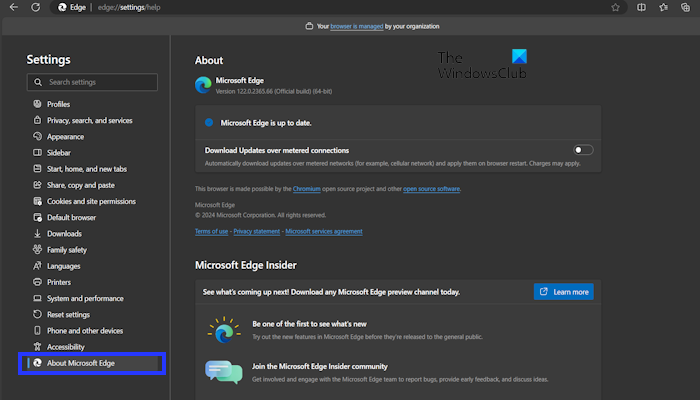Open the browser is managed link
Screen dimensions: 700x400
tap(357, 26)
